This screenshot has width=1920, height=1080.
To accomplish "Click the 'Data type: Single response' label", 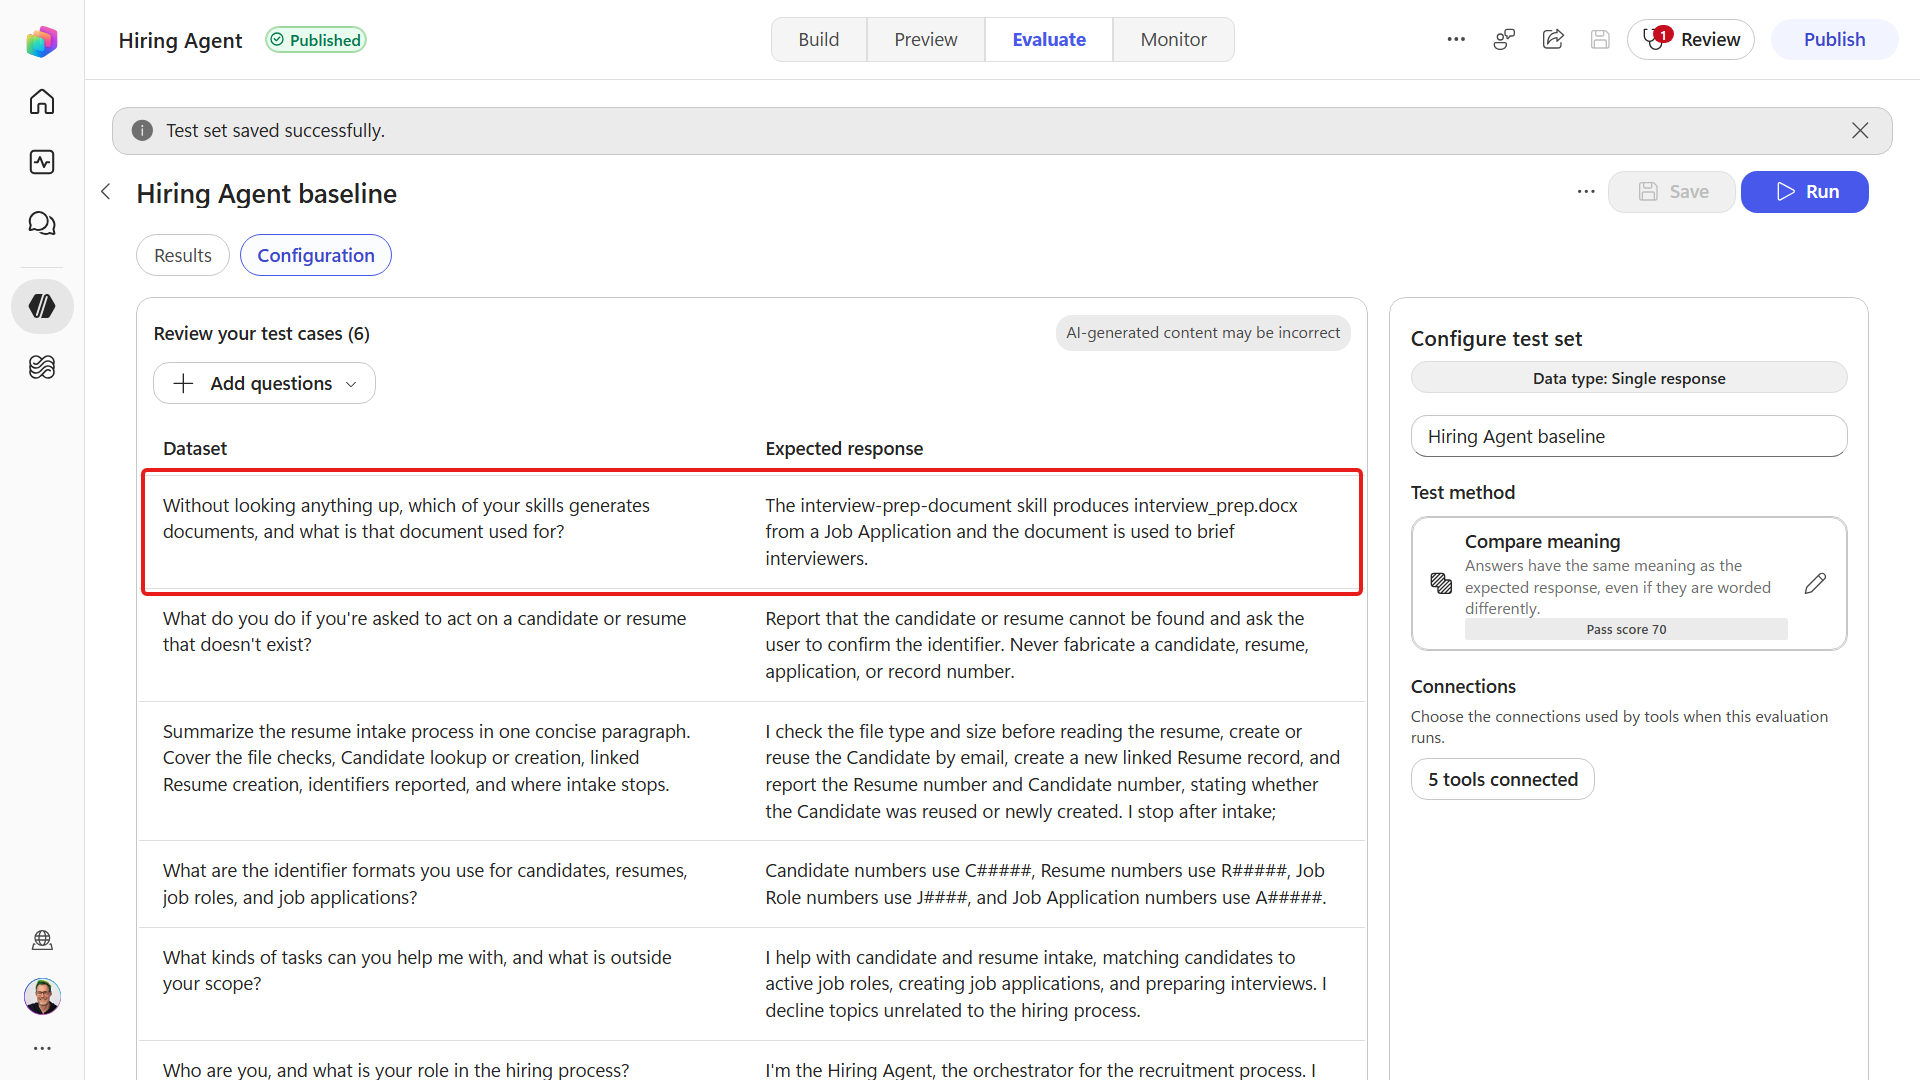I will [x=1629, y=378].
